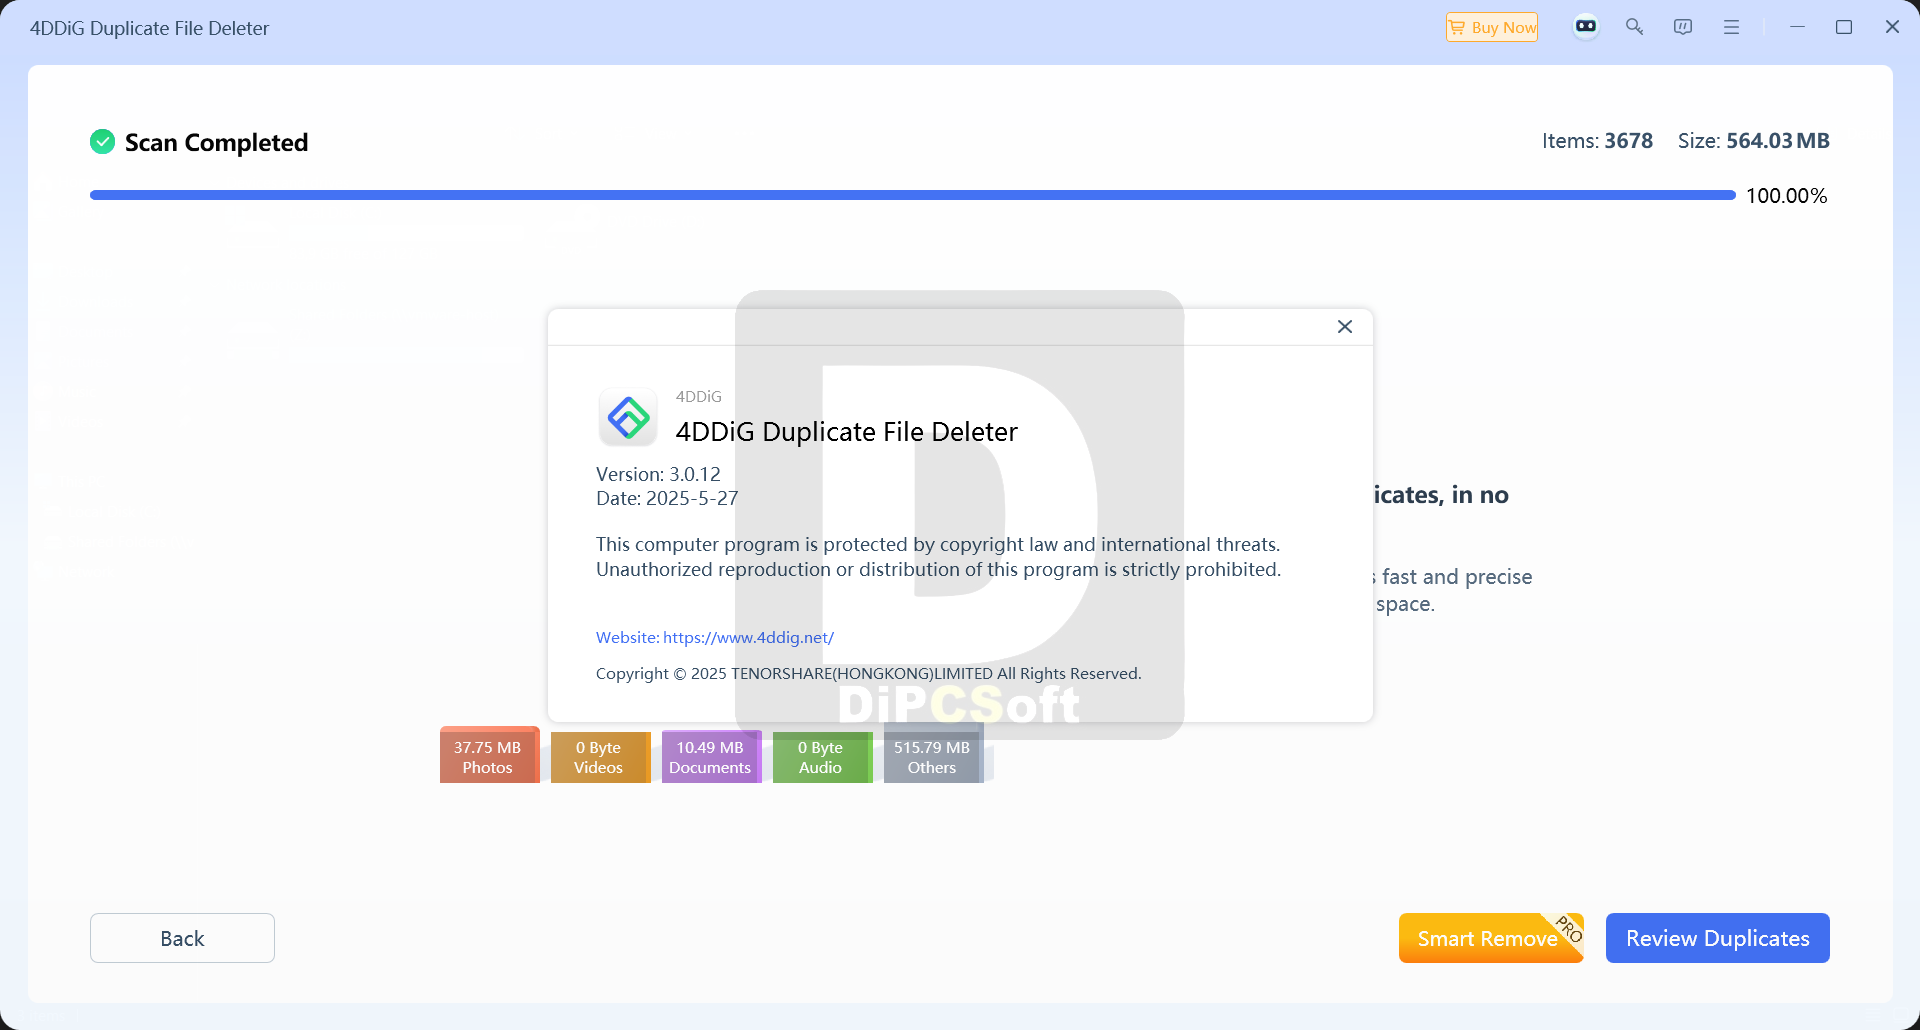Maximize the 4DDiG window

1844,27
